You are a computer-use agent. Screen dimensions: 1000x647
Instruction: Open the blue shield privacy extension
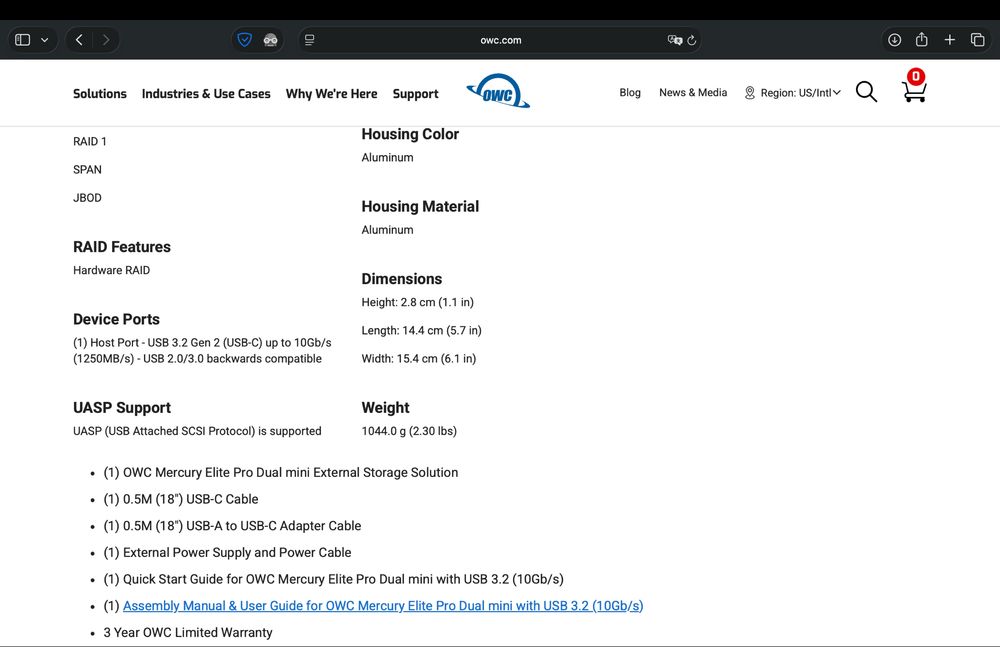(244, 40)
